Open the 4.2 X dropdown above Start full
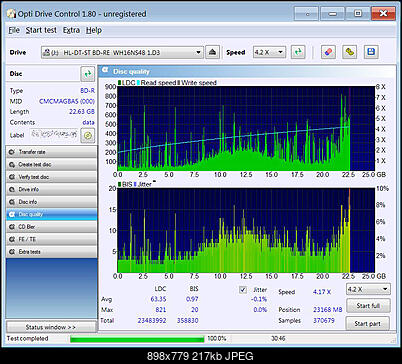 (368, 289)
